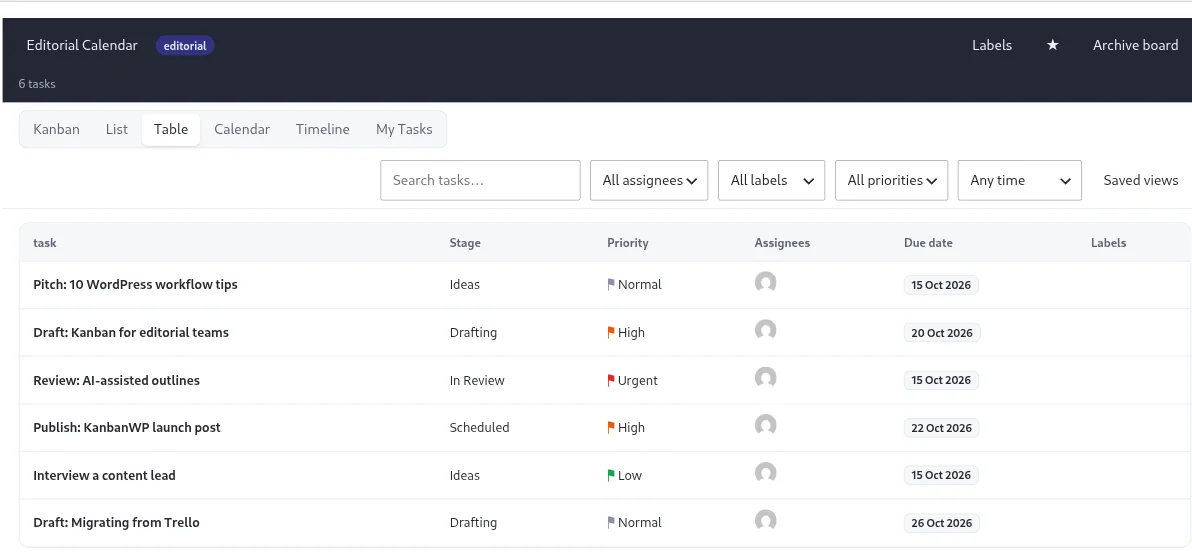Open the All priorities filter dropdown
The width and height of the screenshot is (1192, 554).
(892, 180)
